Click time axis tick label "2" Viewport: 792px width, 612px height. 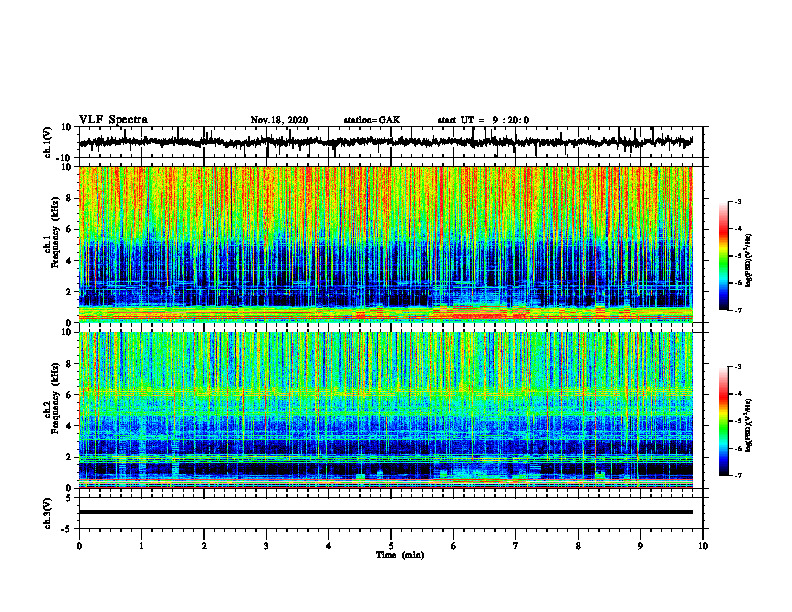[x=204, y=546]
